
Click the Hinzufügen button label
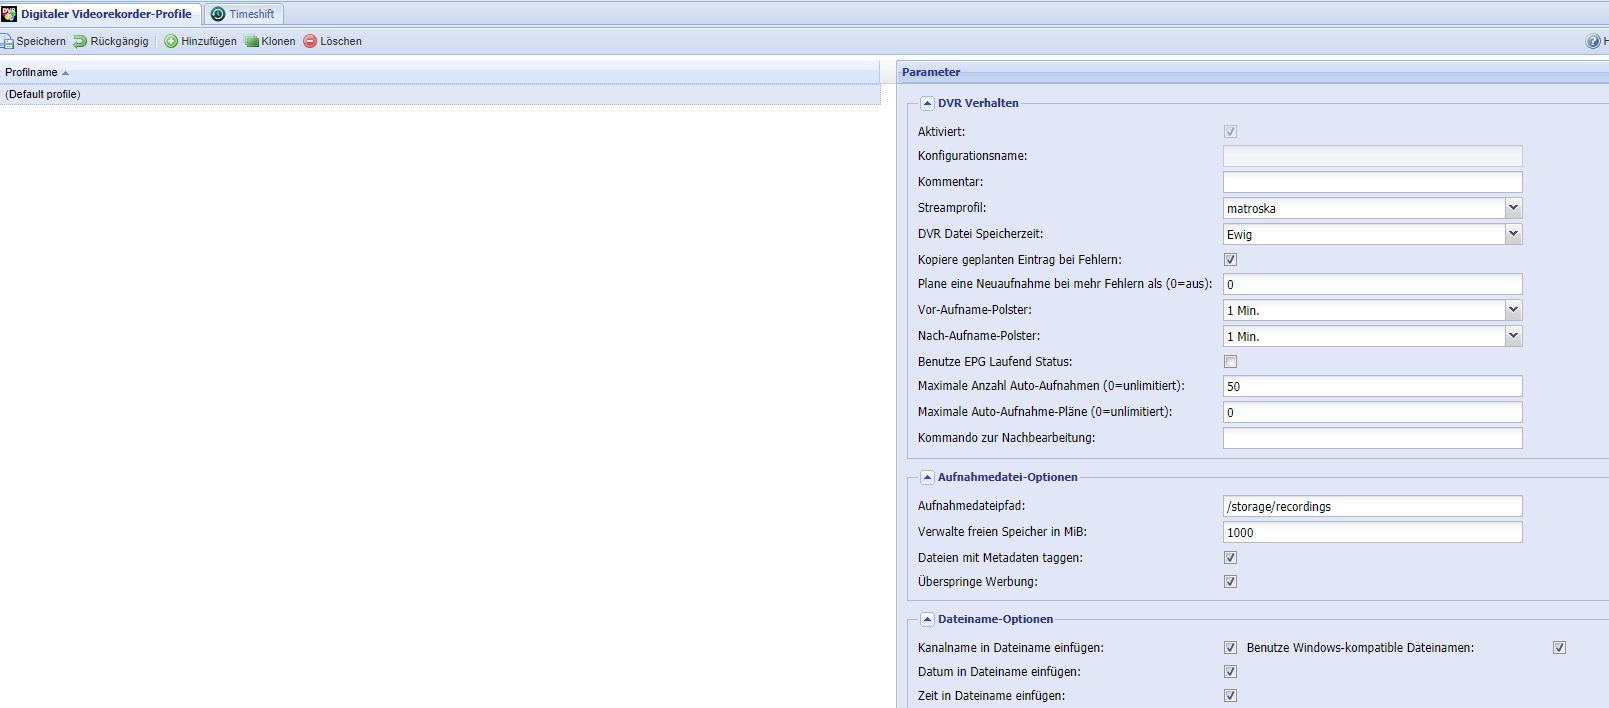click(209, 41)
